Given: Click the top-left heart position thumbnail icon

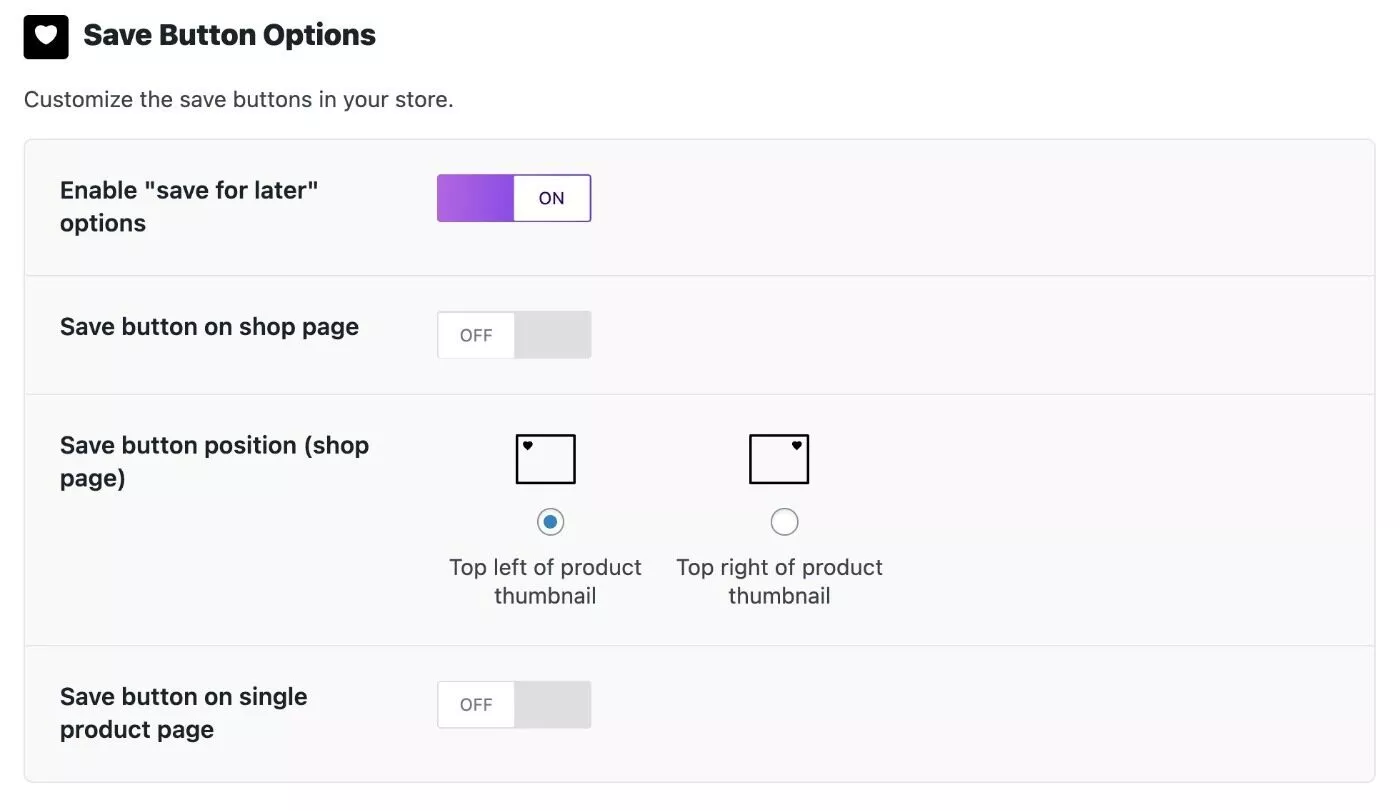Looking at the screenshot, I should click(x=546, y=459).
